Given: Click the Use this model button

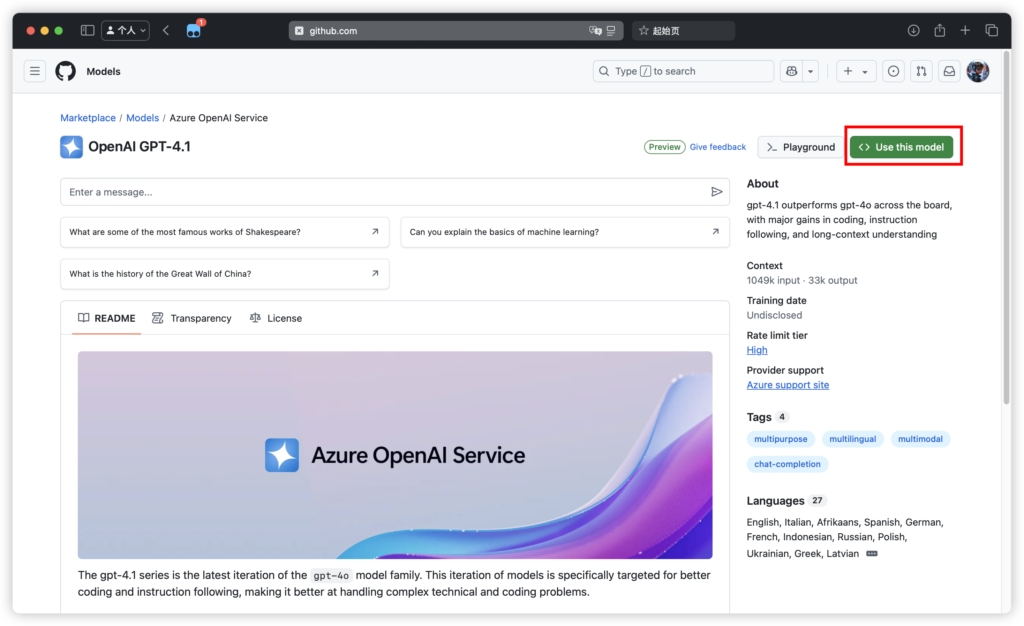Looking at the screenshot, I should pos(901,147).
